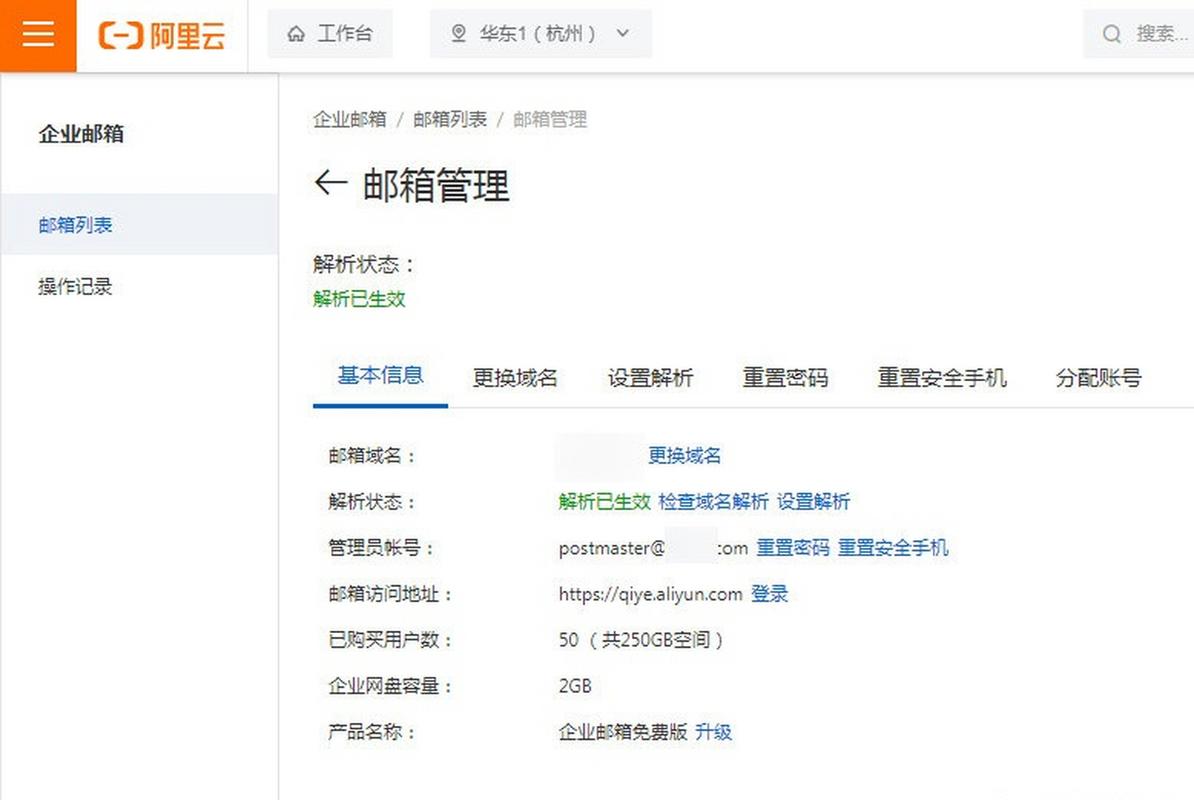
Task: Open the orange hamburger menu
Action: [x=38, y=35]
